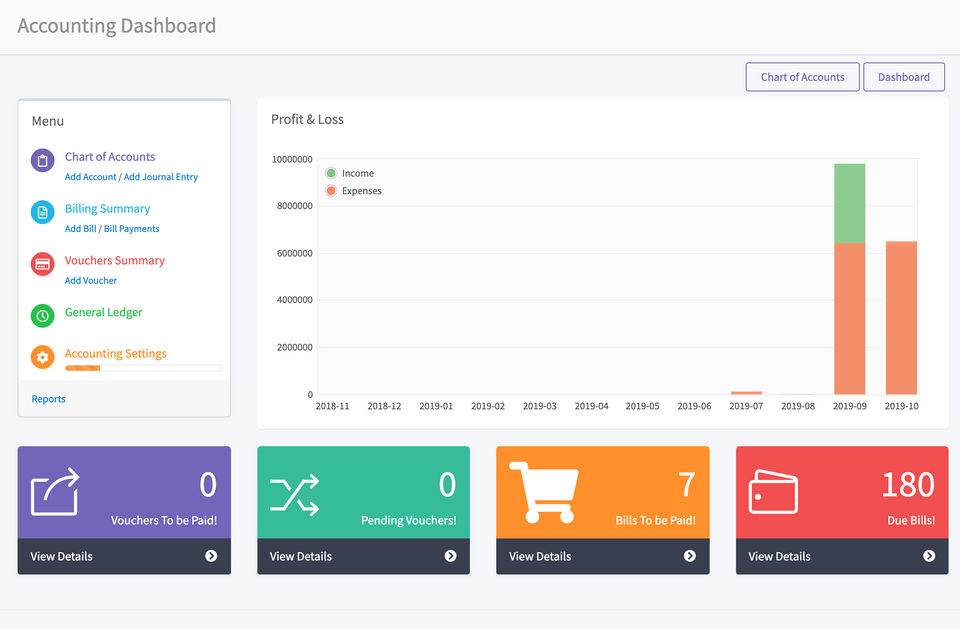Click the purple Chart of Accounts clipboard icon

(42, 160)
